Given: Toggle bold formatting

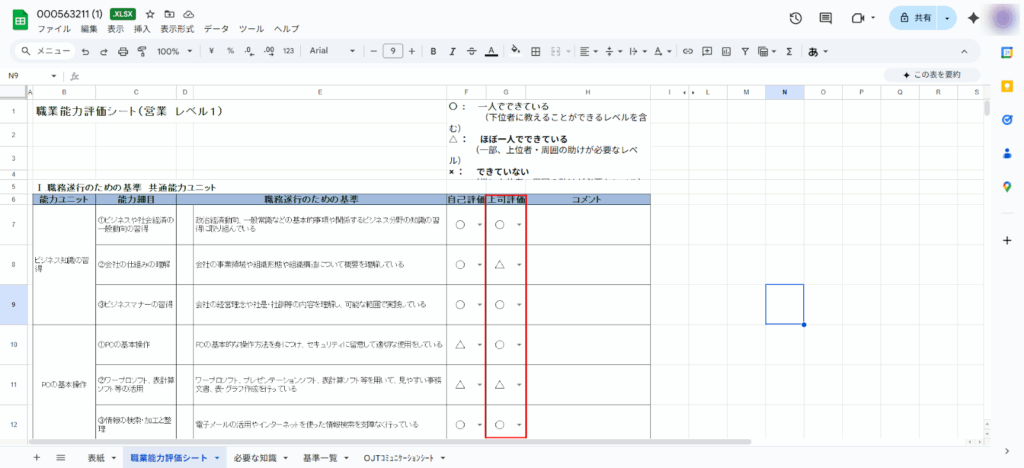Looking at the screenshot, I should pos(434,51).
